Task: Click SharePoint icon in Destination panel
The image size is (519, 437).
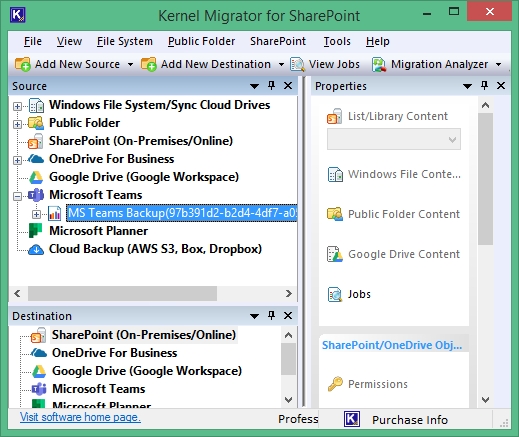Action: 38,335
